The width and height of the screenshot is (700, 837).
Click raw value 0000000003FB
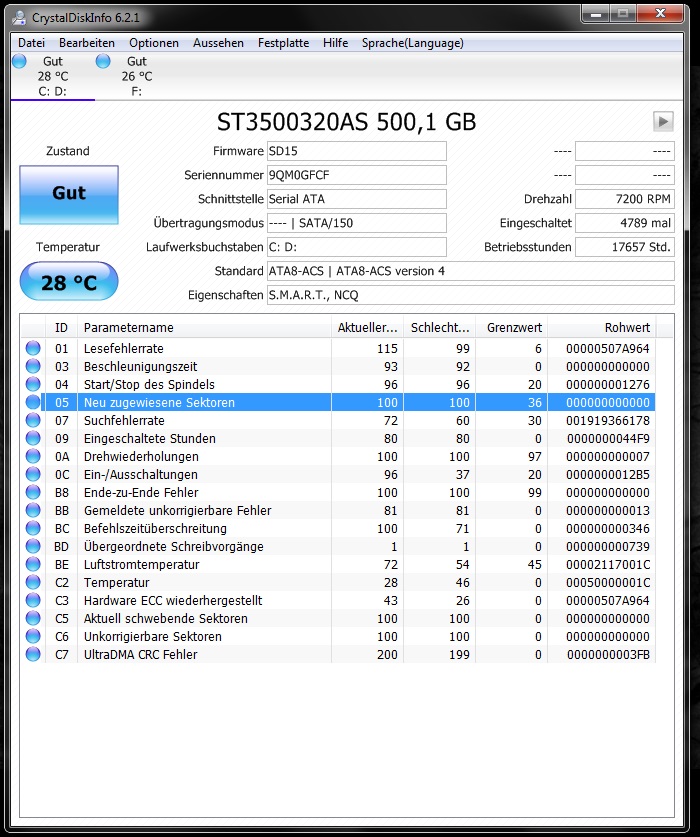[x=608, y=654]
